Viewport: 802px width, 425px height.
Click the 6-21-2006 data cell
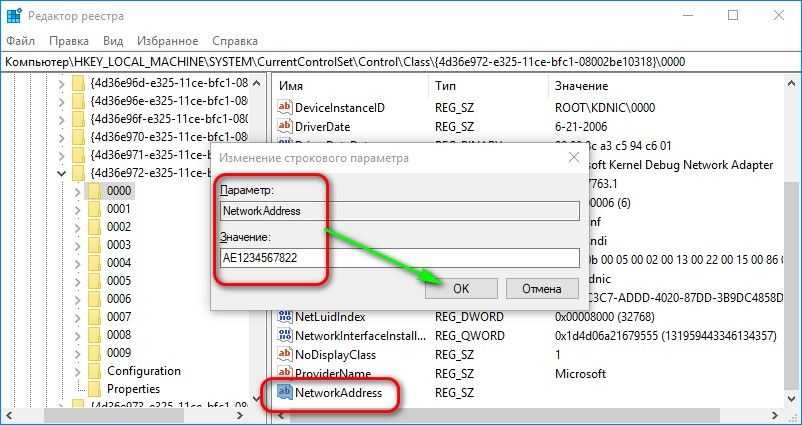(580, 126)
